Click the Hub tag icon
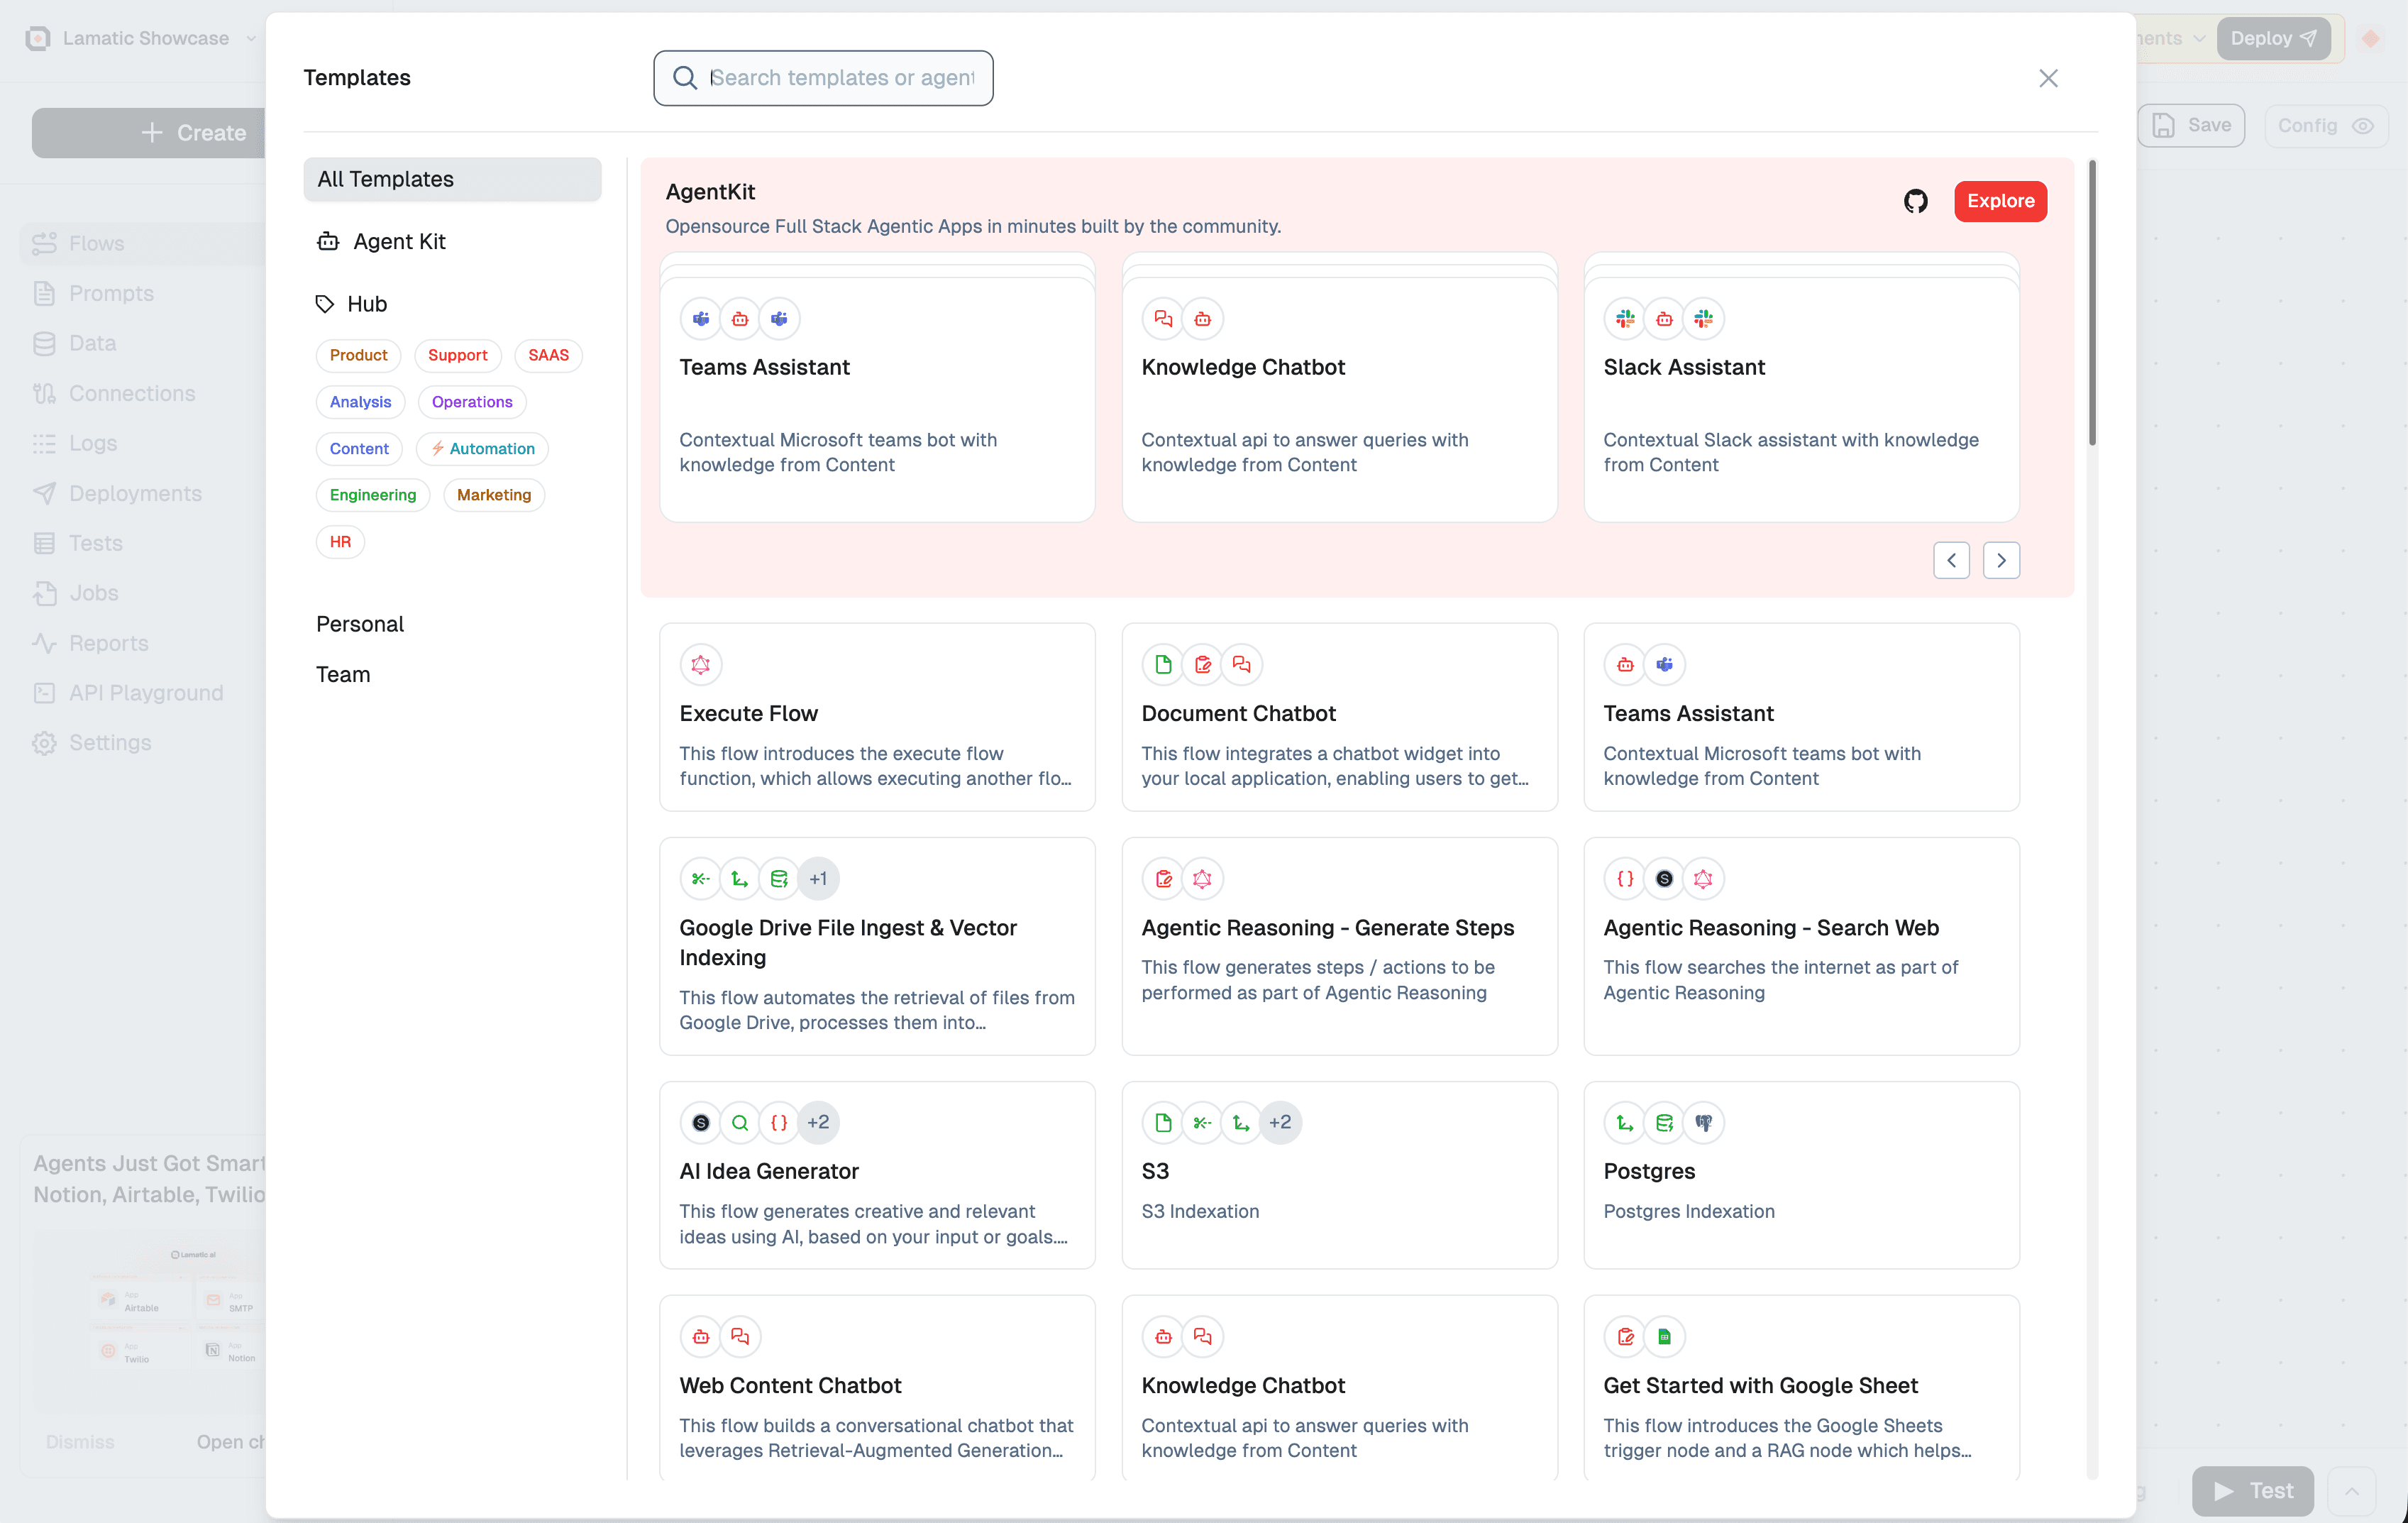Image resolution: width=2408 pixels, height=1523 pixels. tap(325, 304)
